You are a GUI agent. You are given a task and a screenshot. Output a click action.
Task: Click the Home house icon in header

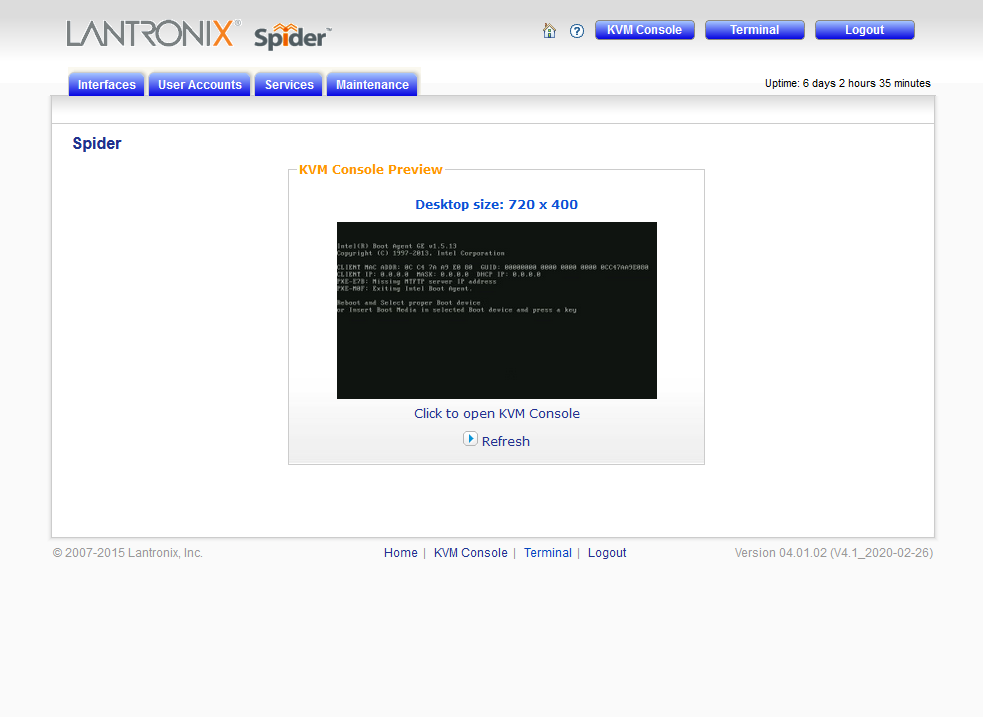[549, 31]
